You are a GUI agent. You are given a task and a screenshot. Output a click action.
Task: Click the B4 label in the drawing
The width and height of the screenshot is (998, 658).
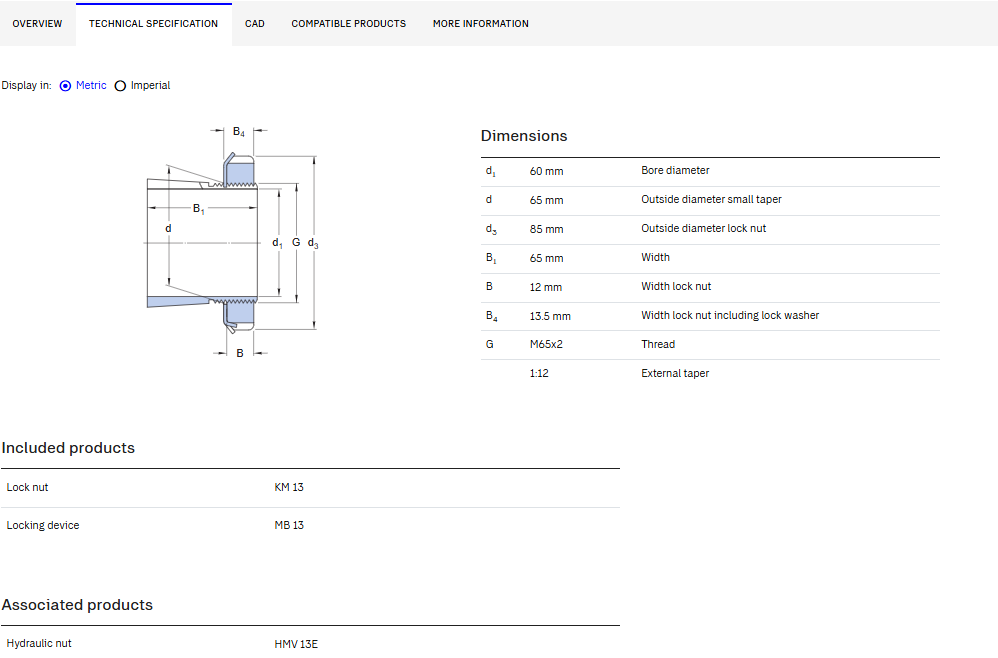point(239,132)
